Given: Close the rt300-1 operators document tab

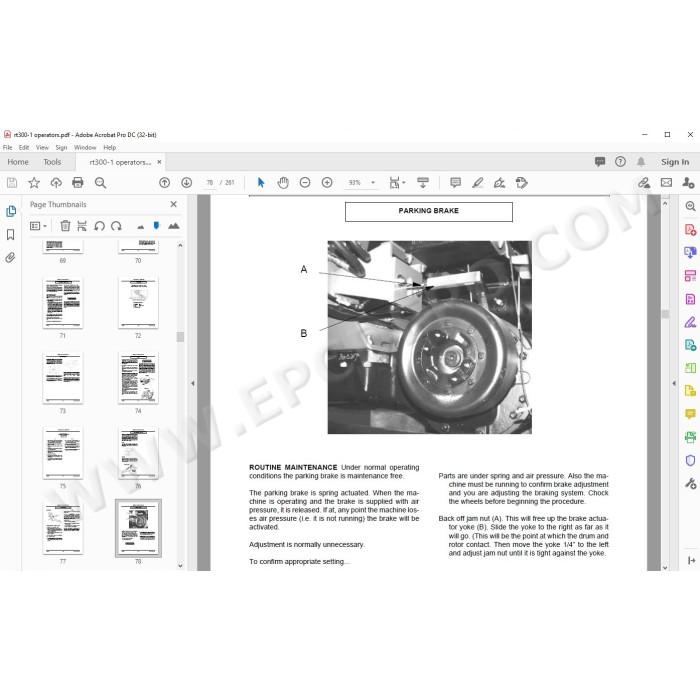Looking at the screenshot, I should (x=159, y=162).
